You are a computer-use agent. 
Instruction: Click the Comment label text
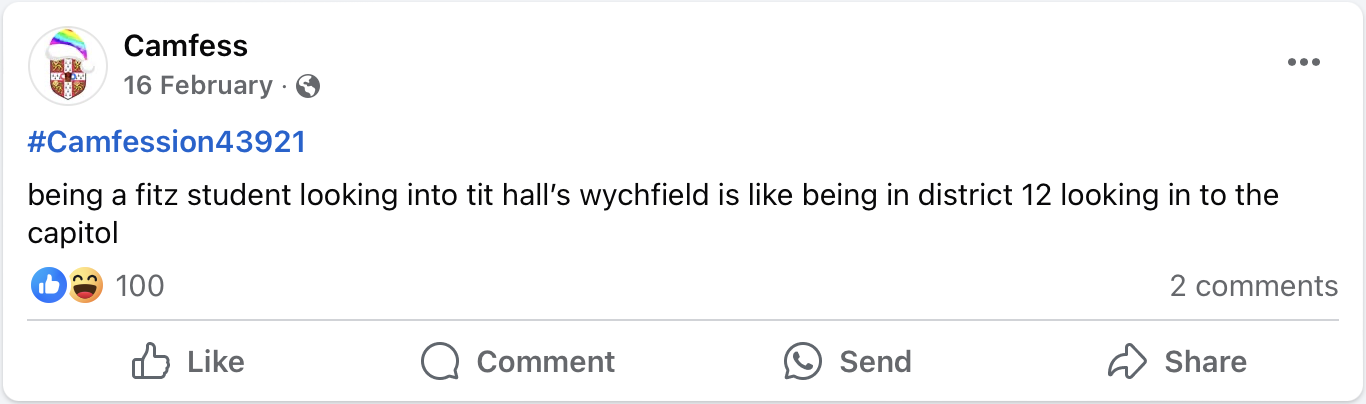point(545,361)
